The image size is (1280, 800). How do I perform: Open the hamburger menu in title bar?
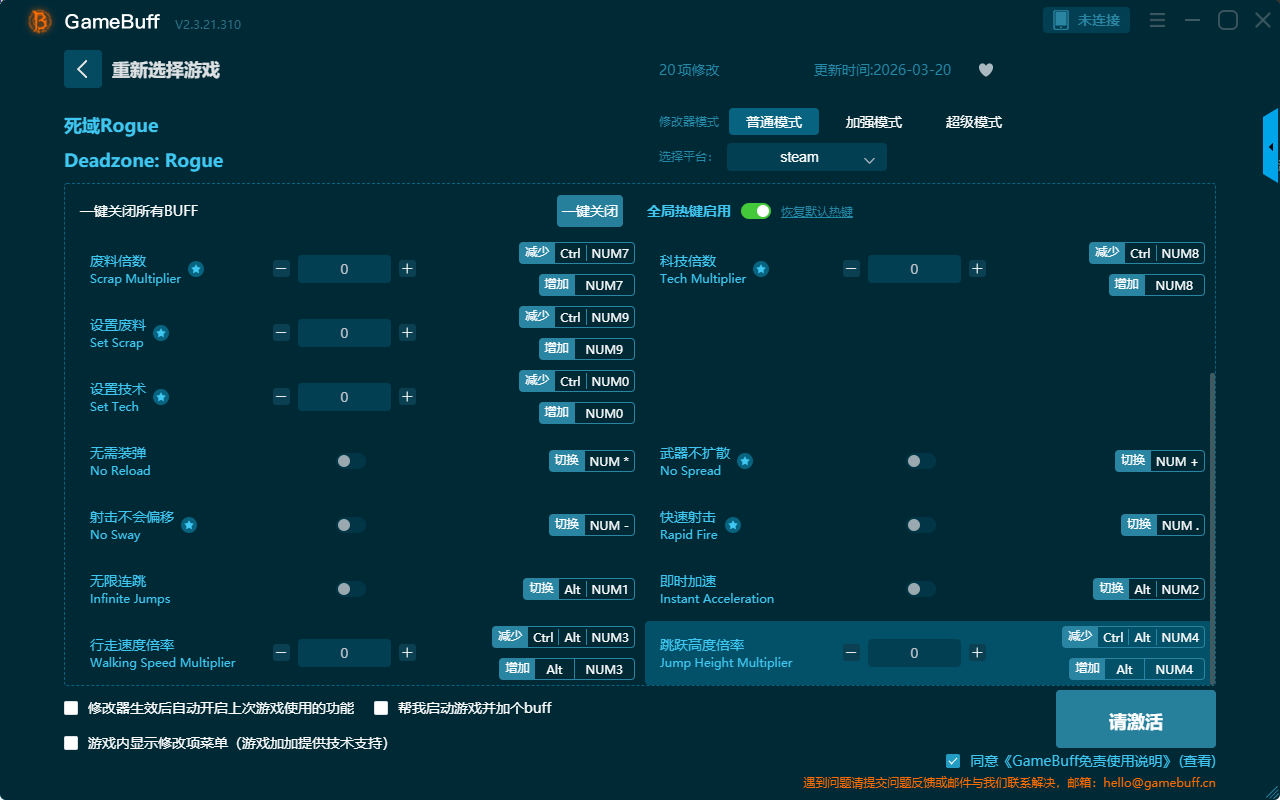click(x=1157, y=20)
